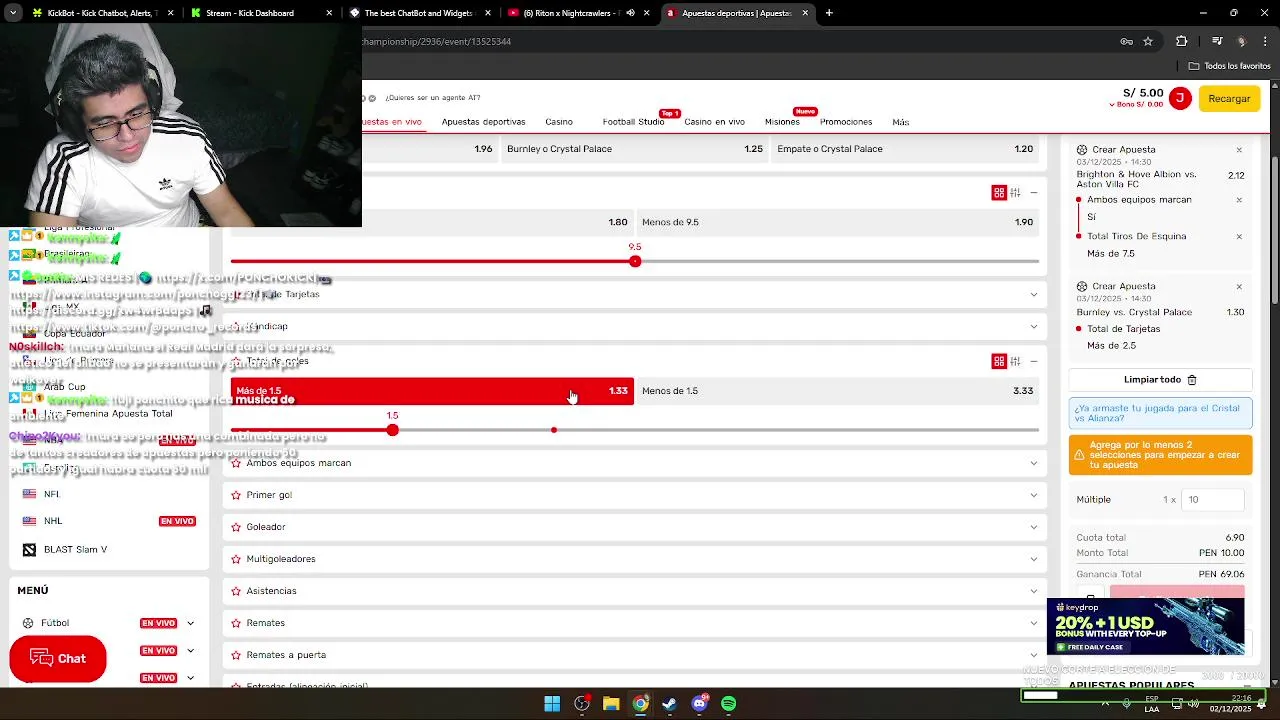Expand the Asistencias market
This screenshot has height=720, width=1280.
1033,591
